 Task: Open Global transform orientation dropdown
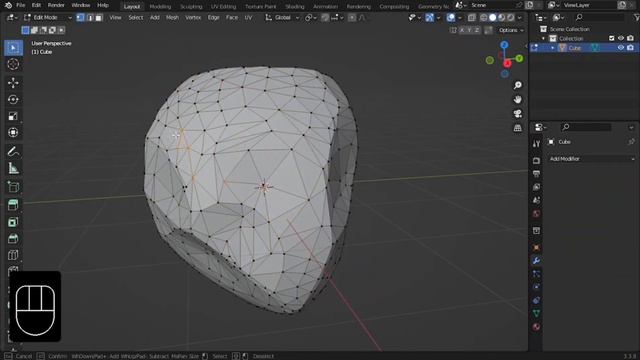point(282,18)
